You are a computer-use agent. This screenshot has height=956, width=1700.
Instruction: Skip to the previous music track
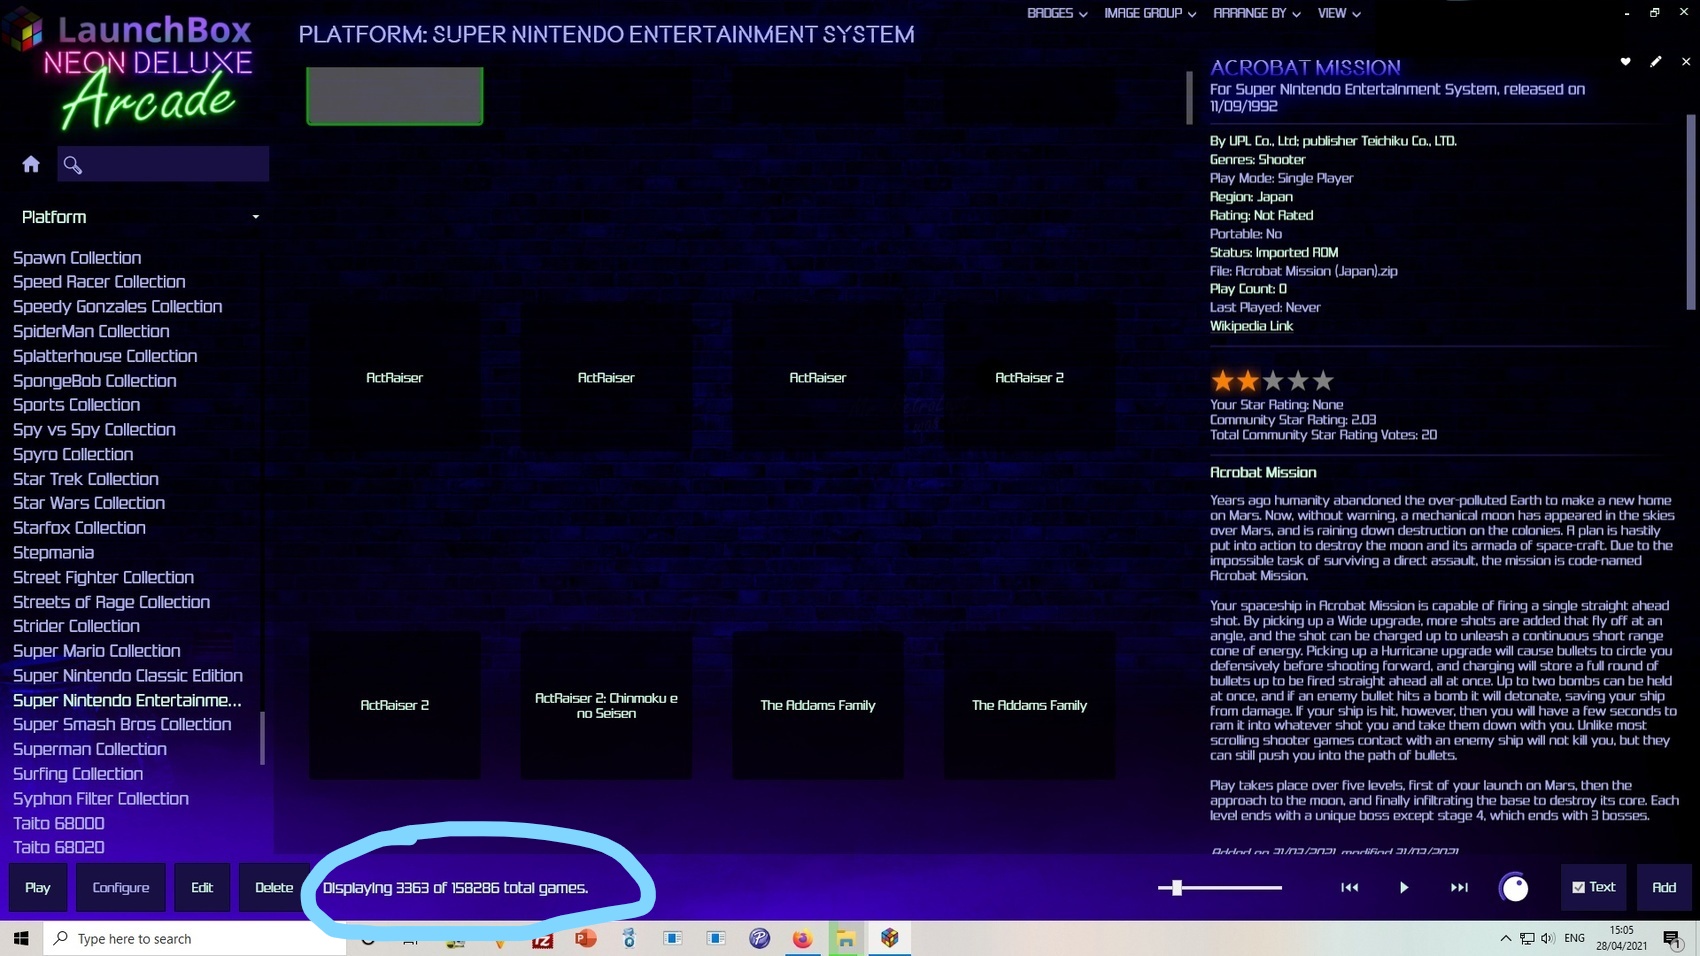point(1349,887)
